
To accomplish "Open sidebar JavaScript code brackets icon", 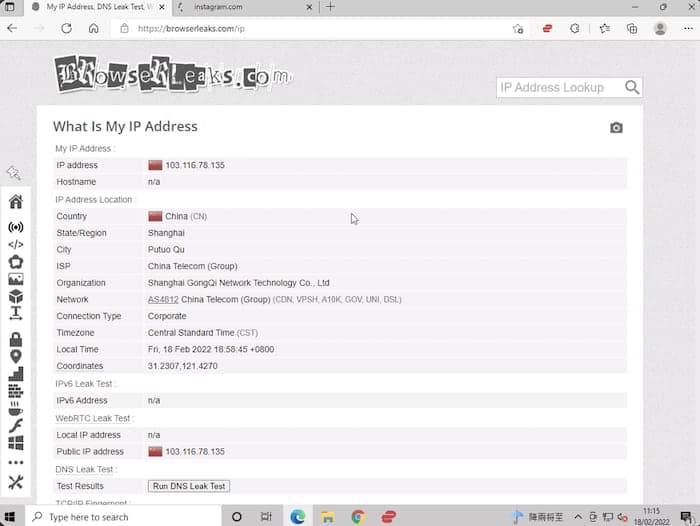I will point(16,245).
